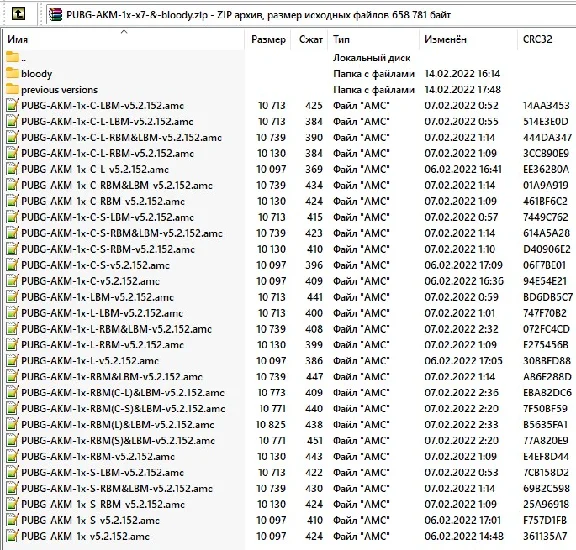Select the bloody folder icon

12,73
